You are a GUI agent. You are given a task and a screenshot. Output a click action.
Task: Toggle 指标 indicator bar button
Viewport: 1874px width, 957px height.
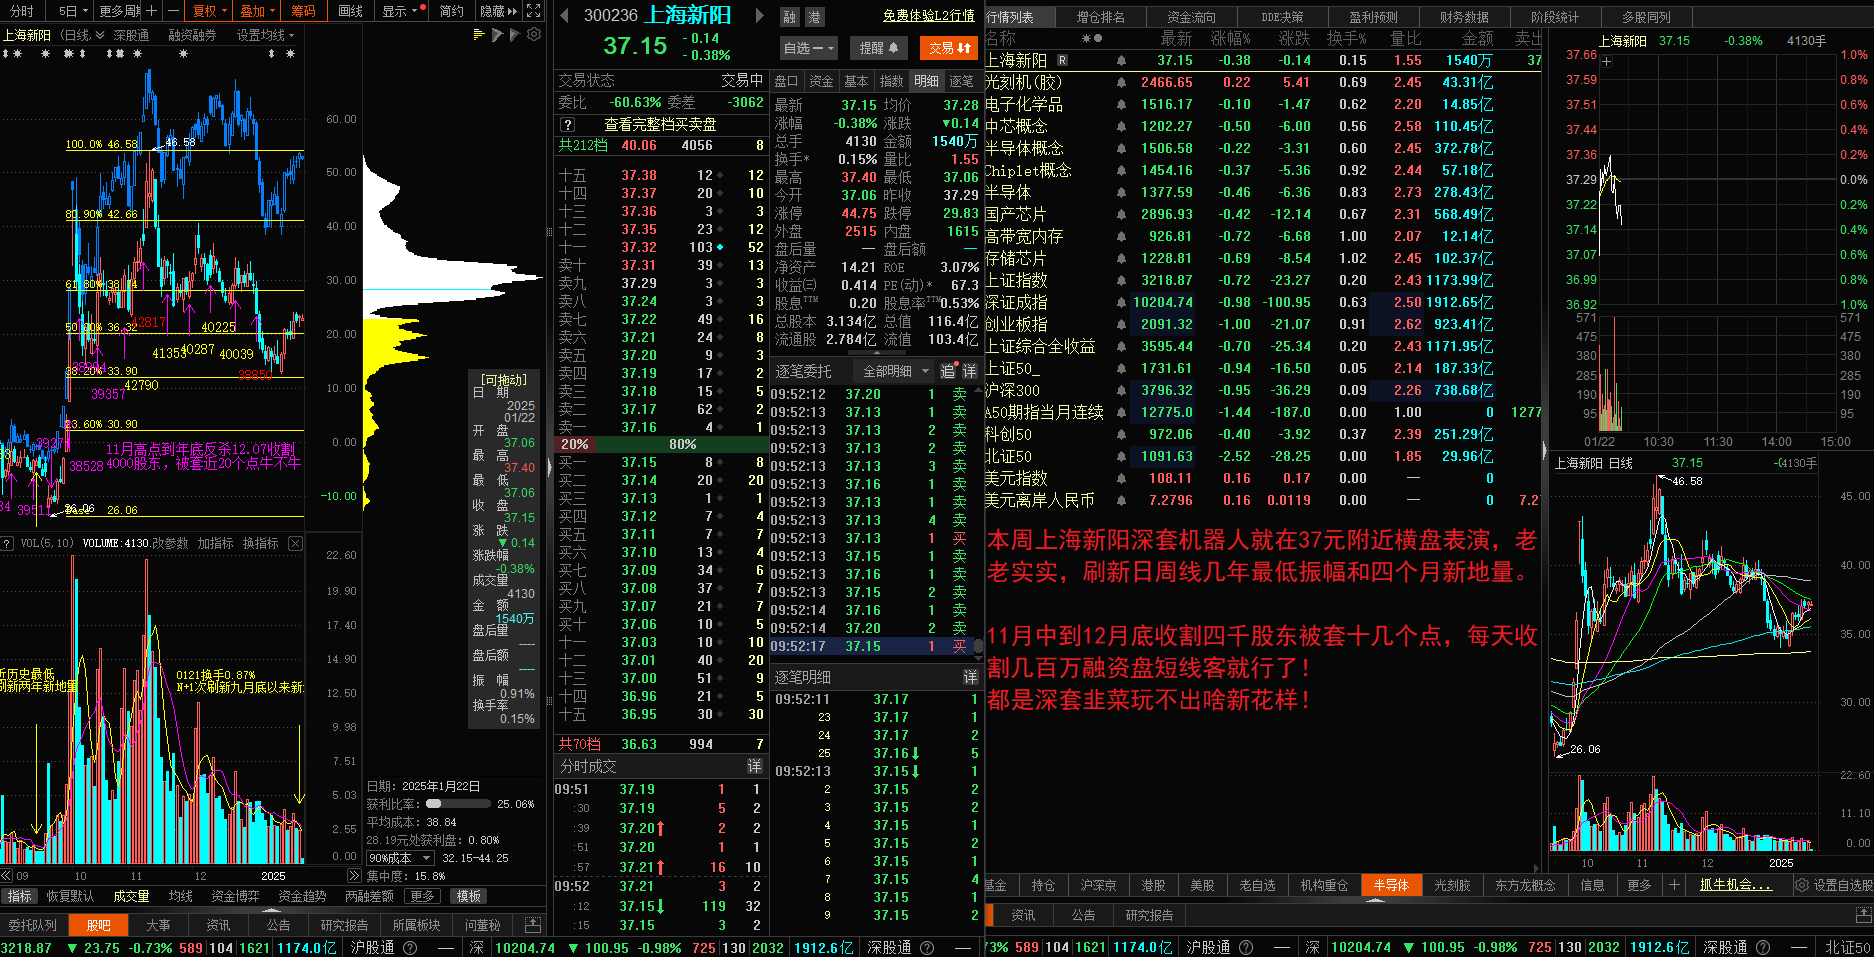(20, 896)
